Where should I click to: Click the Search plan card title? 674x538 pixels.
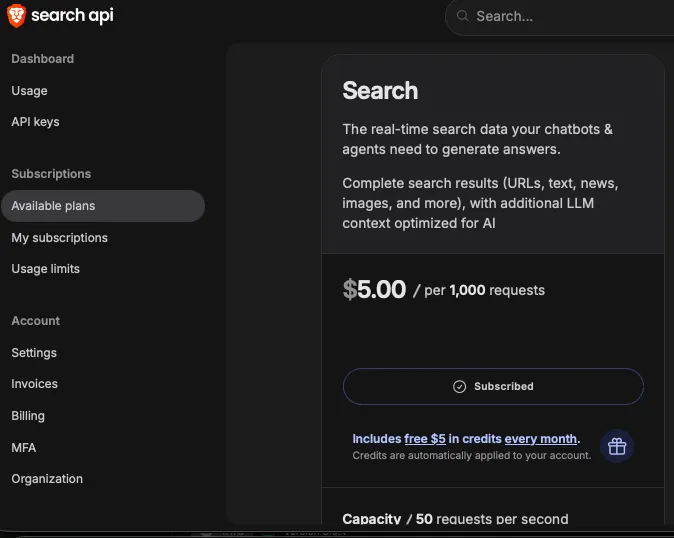pyautogui.click(x=380, y=91)
